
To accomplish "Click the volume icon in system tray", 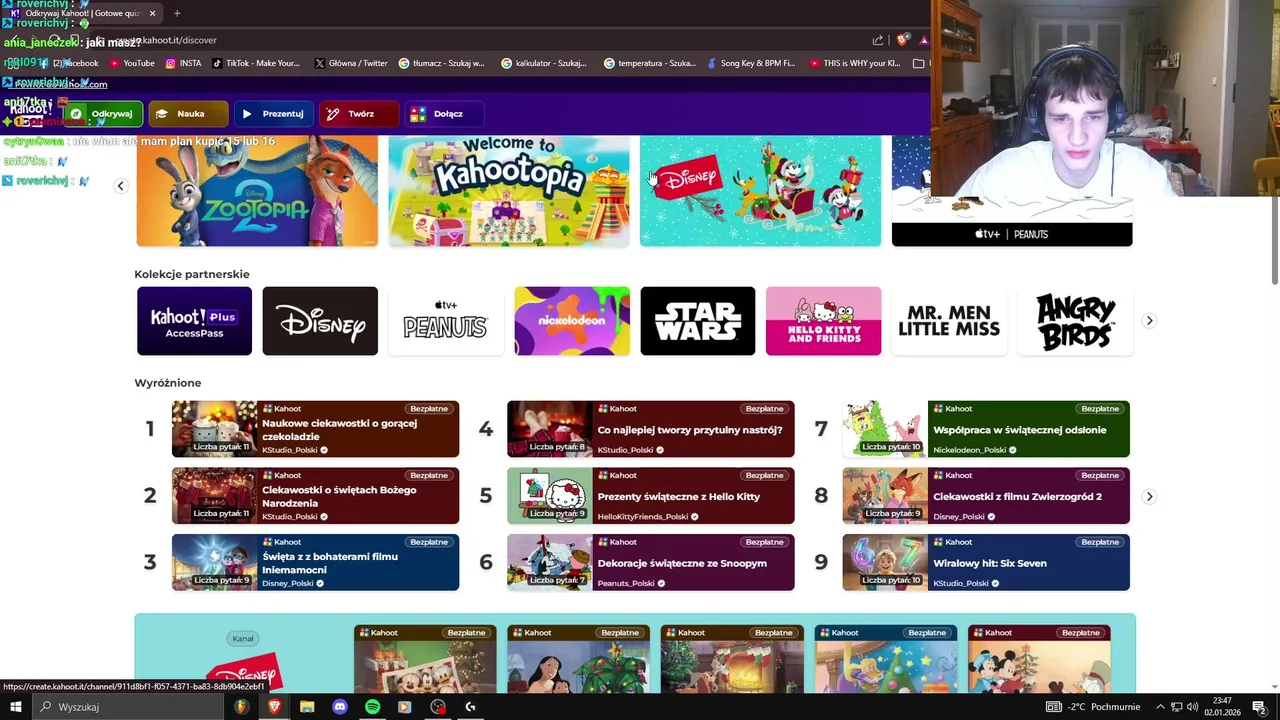I will click(1192, 707).
